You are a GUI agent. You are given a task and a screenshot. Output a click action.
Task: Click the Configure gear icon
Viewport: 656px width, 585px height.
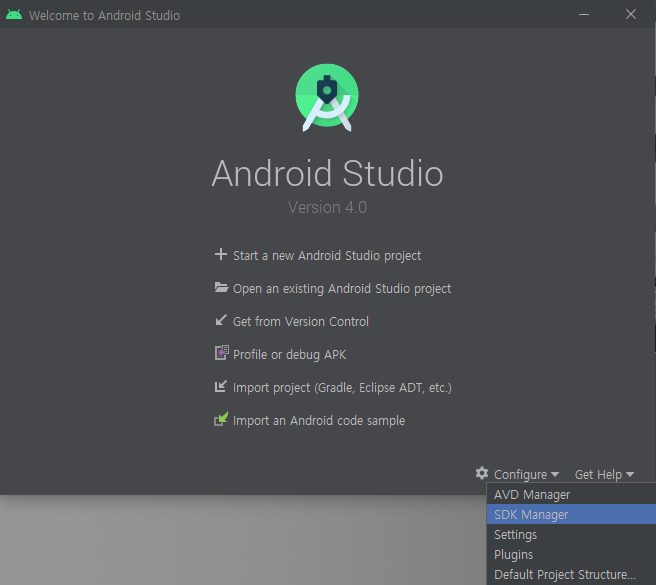pyautogui.click(x=482, y=473)
